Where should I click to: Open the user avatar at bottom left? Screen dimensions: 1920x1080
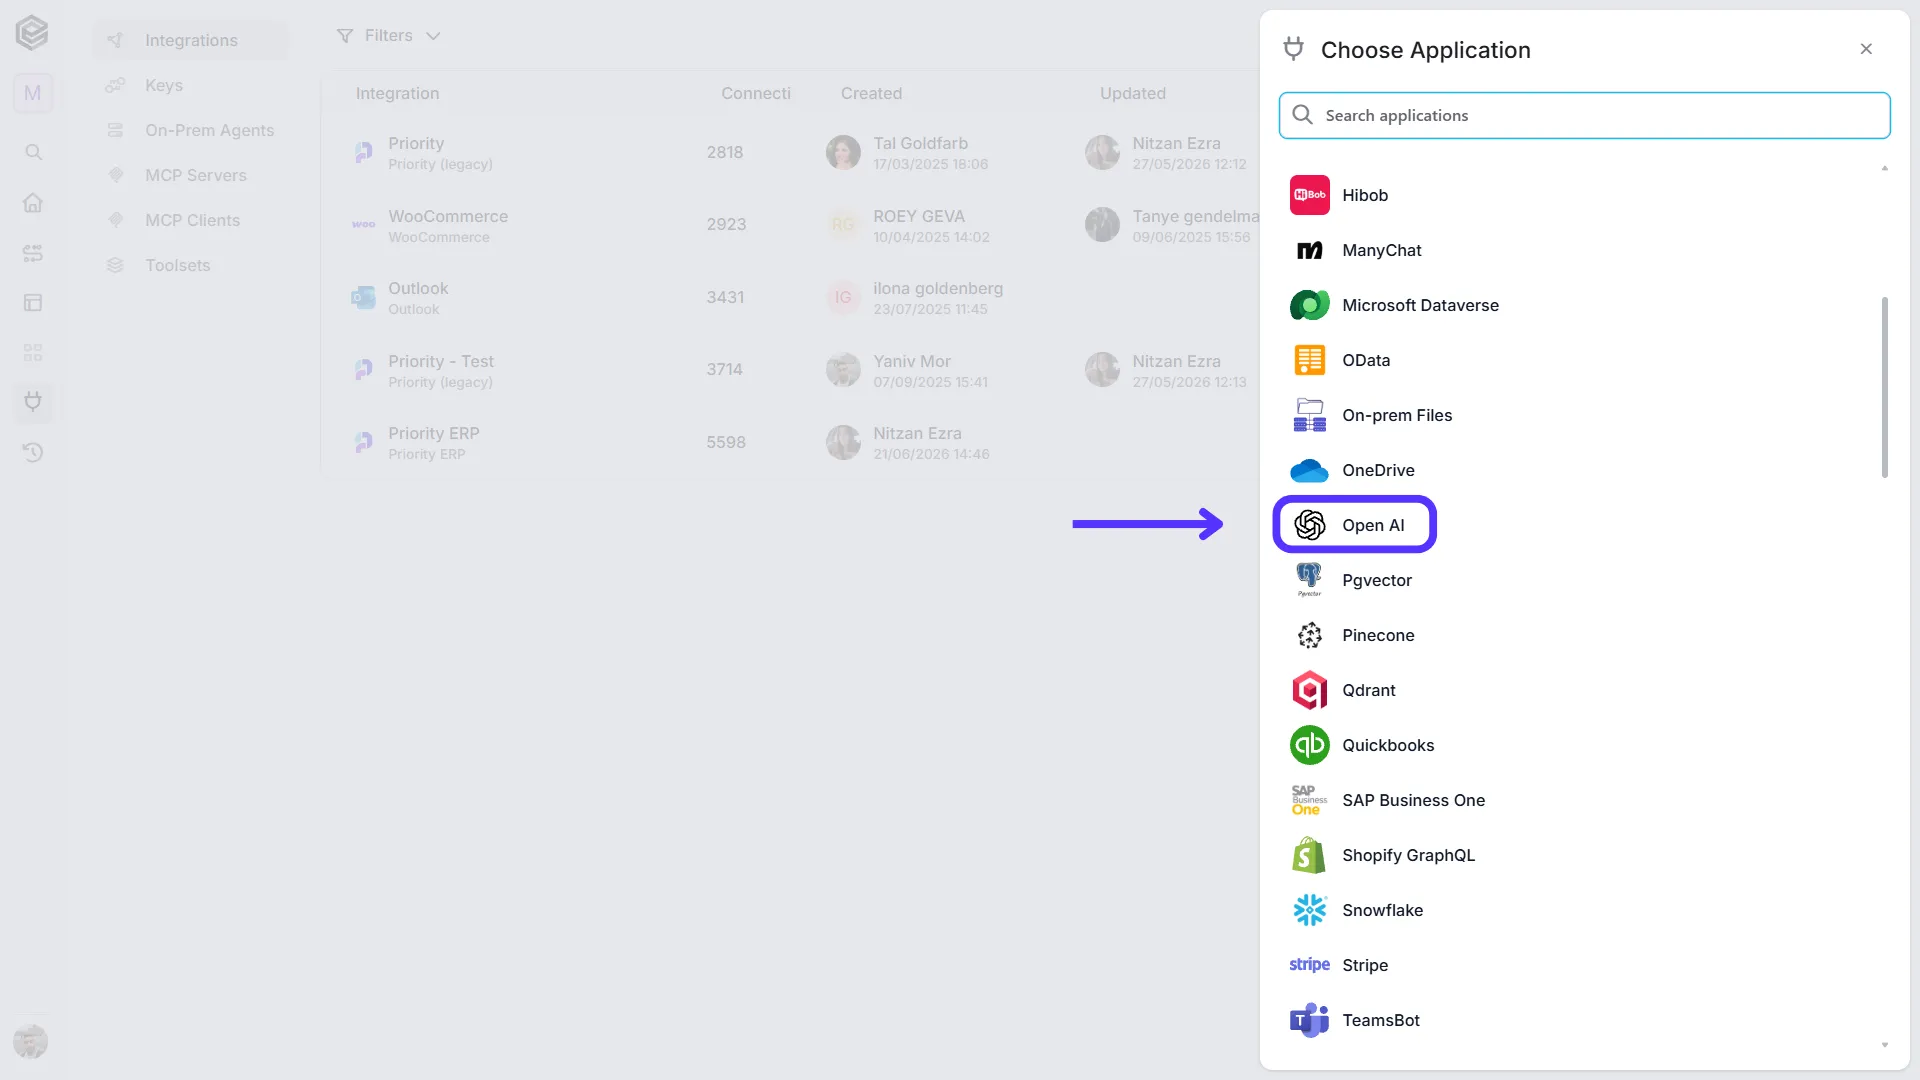[31, 1041]
